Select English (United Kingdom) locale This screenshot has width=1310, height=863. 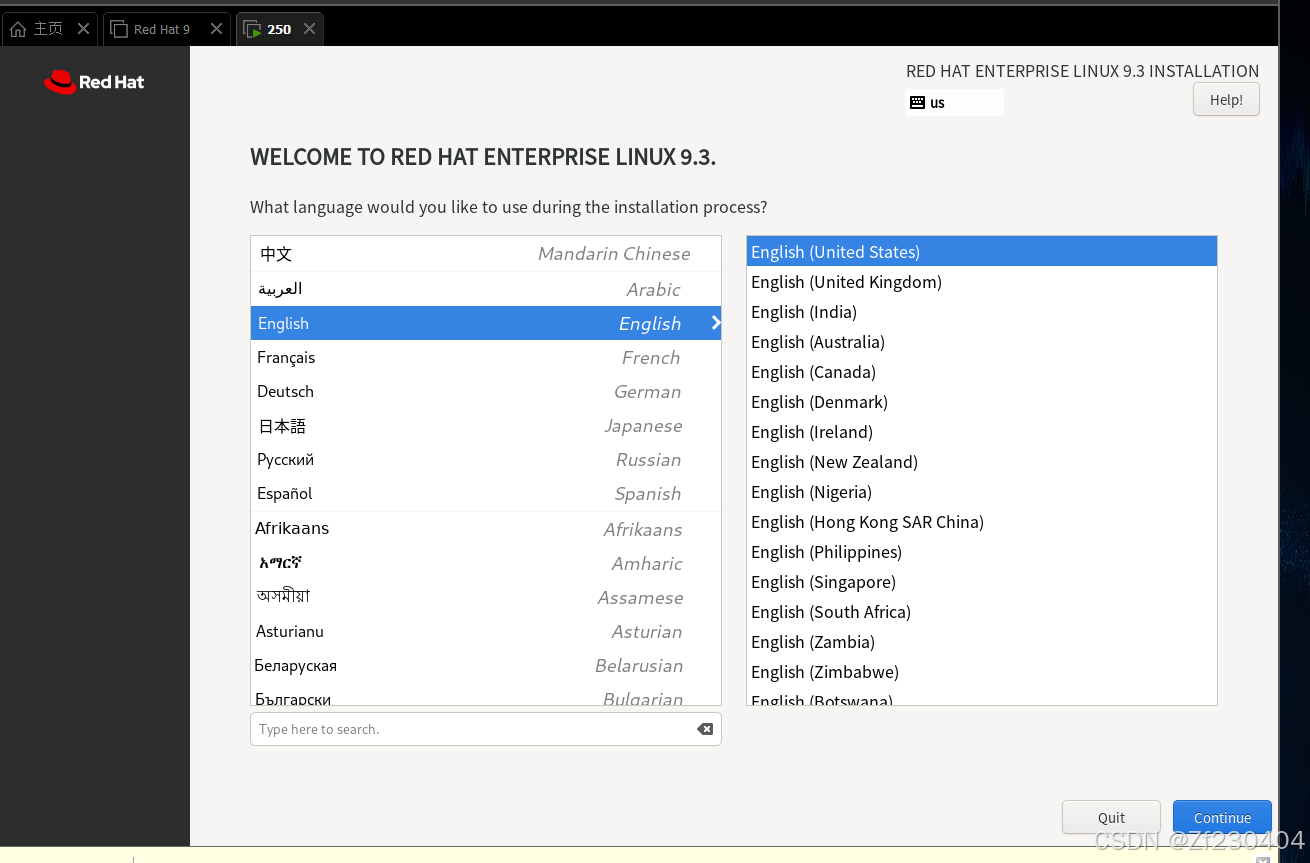pos(981,282)
